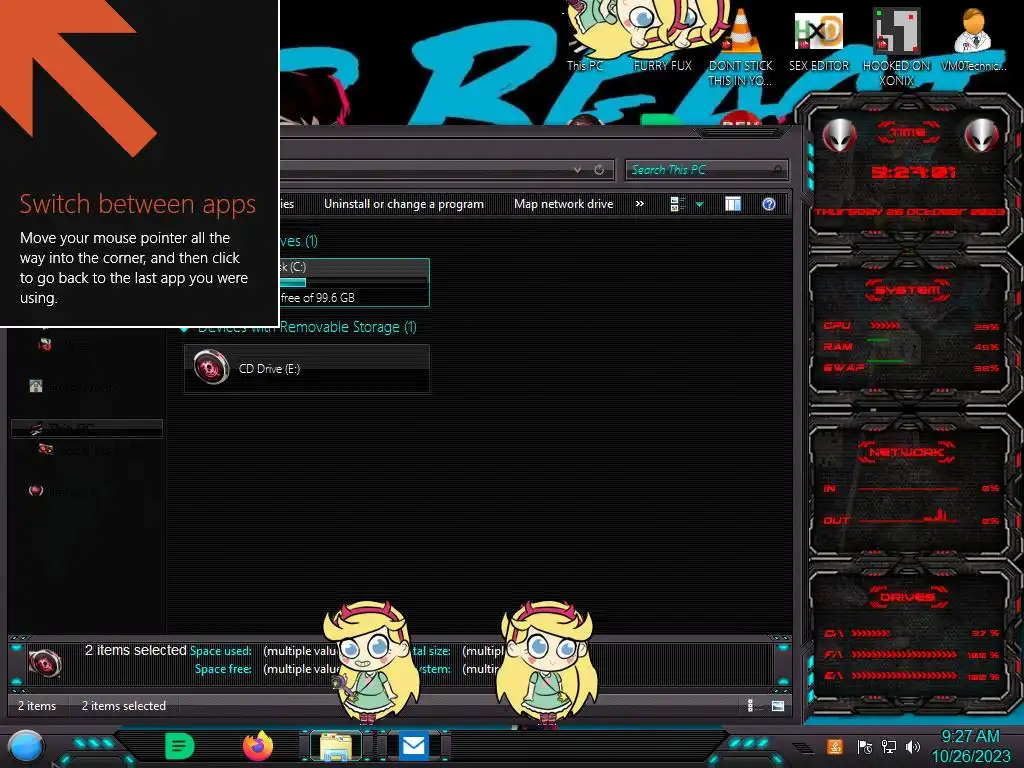Show hidden tray icons arrow
Image resolution: width=1024 pixels, height=768 pixels.
coord(803,747)
